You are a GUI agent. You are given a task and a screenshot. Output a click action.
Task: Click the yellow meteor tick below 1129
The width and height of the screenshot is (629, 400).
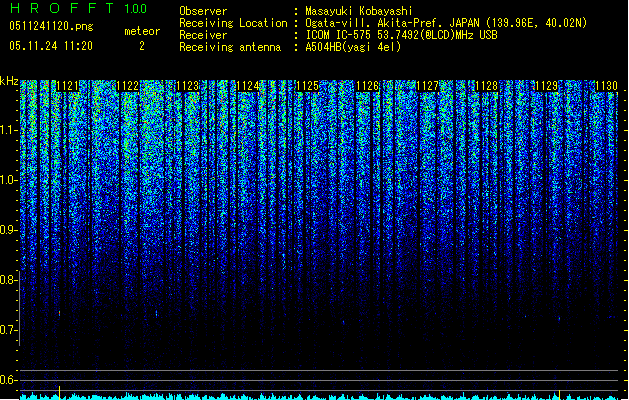[x=560, y=394]
